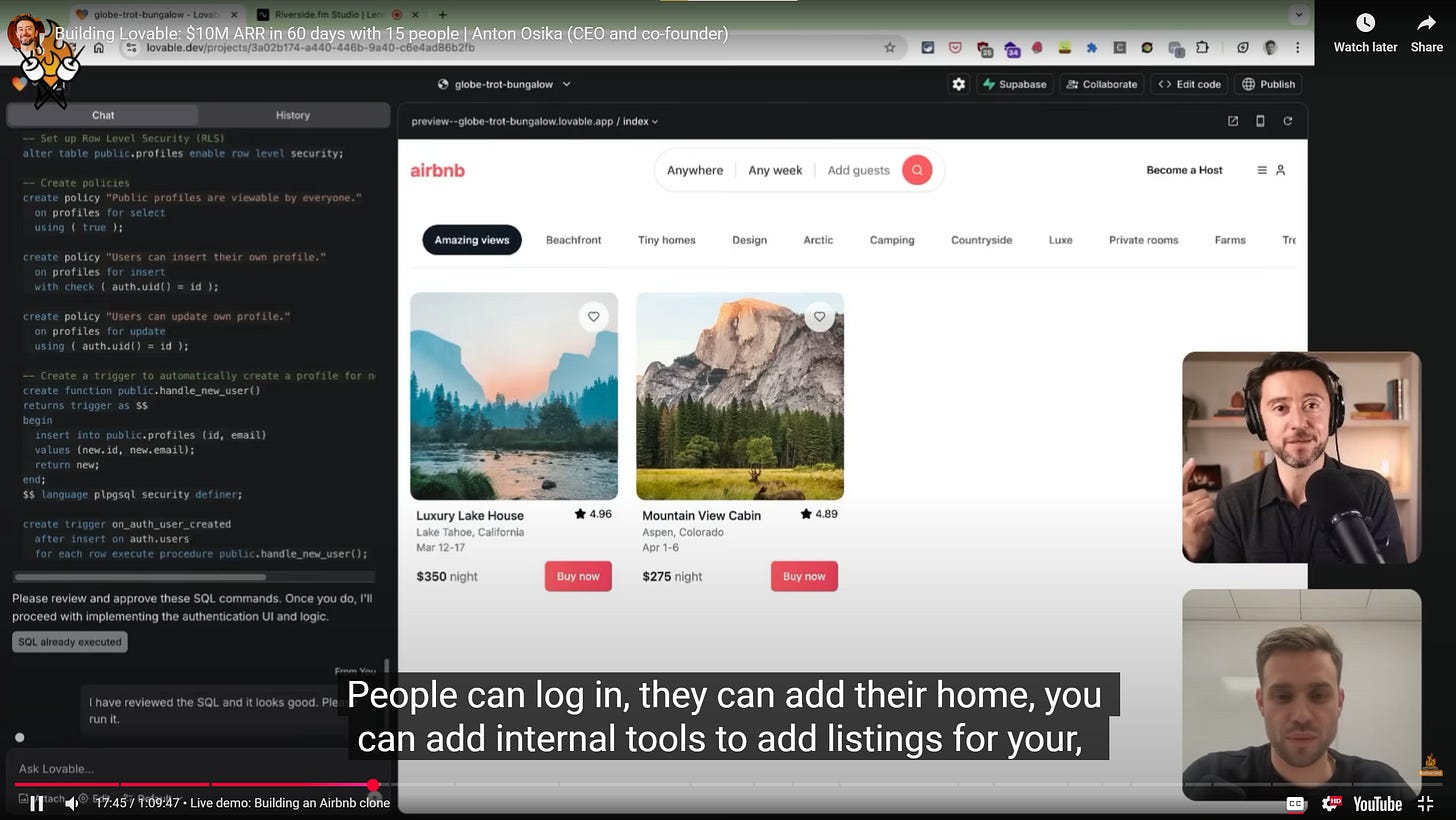Select the Farms category
This screenshot has height=820, width=1456.
(1230, 240)
